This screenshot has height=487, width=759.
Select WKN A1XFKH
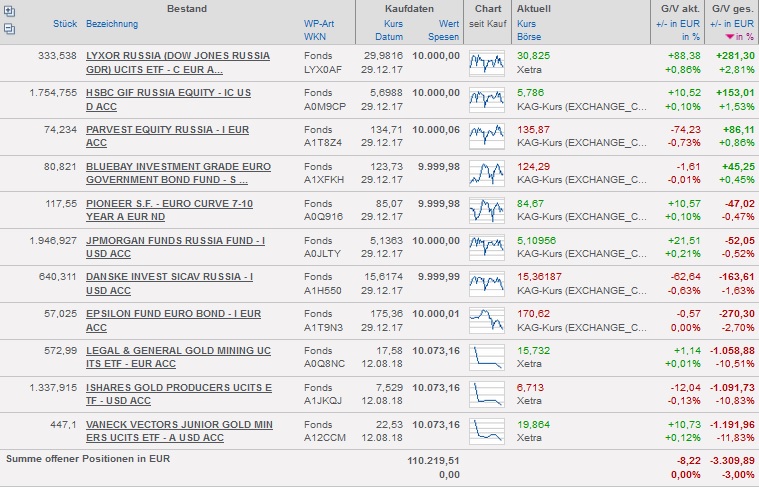(324, 180)
